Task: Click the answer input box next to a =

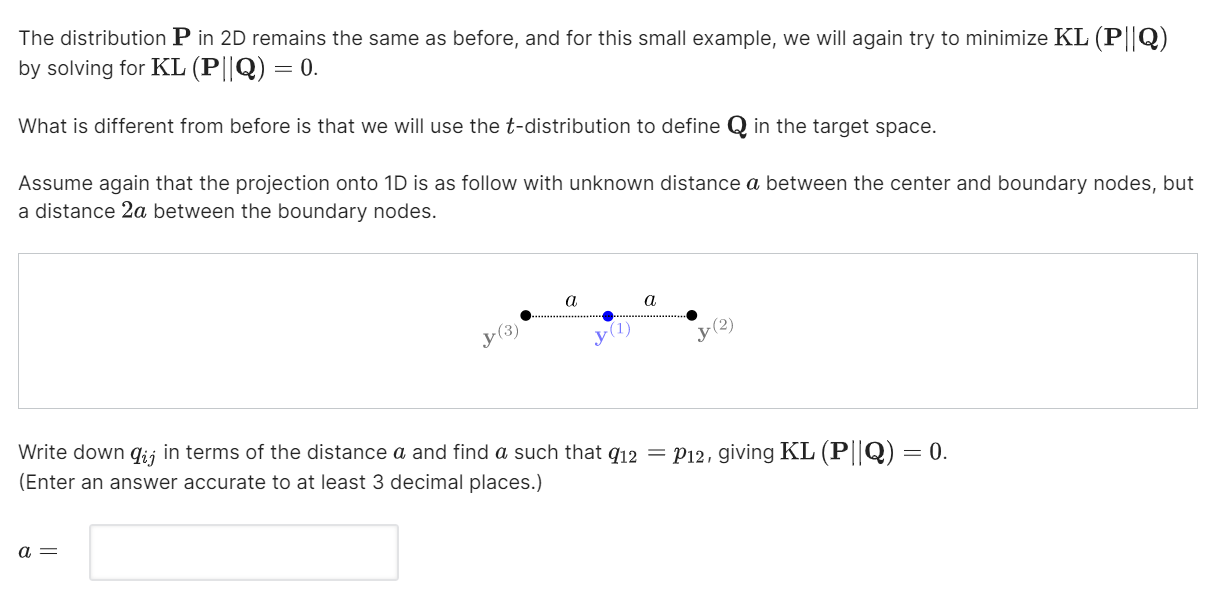Action: coord(243,551)
